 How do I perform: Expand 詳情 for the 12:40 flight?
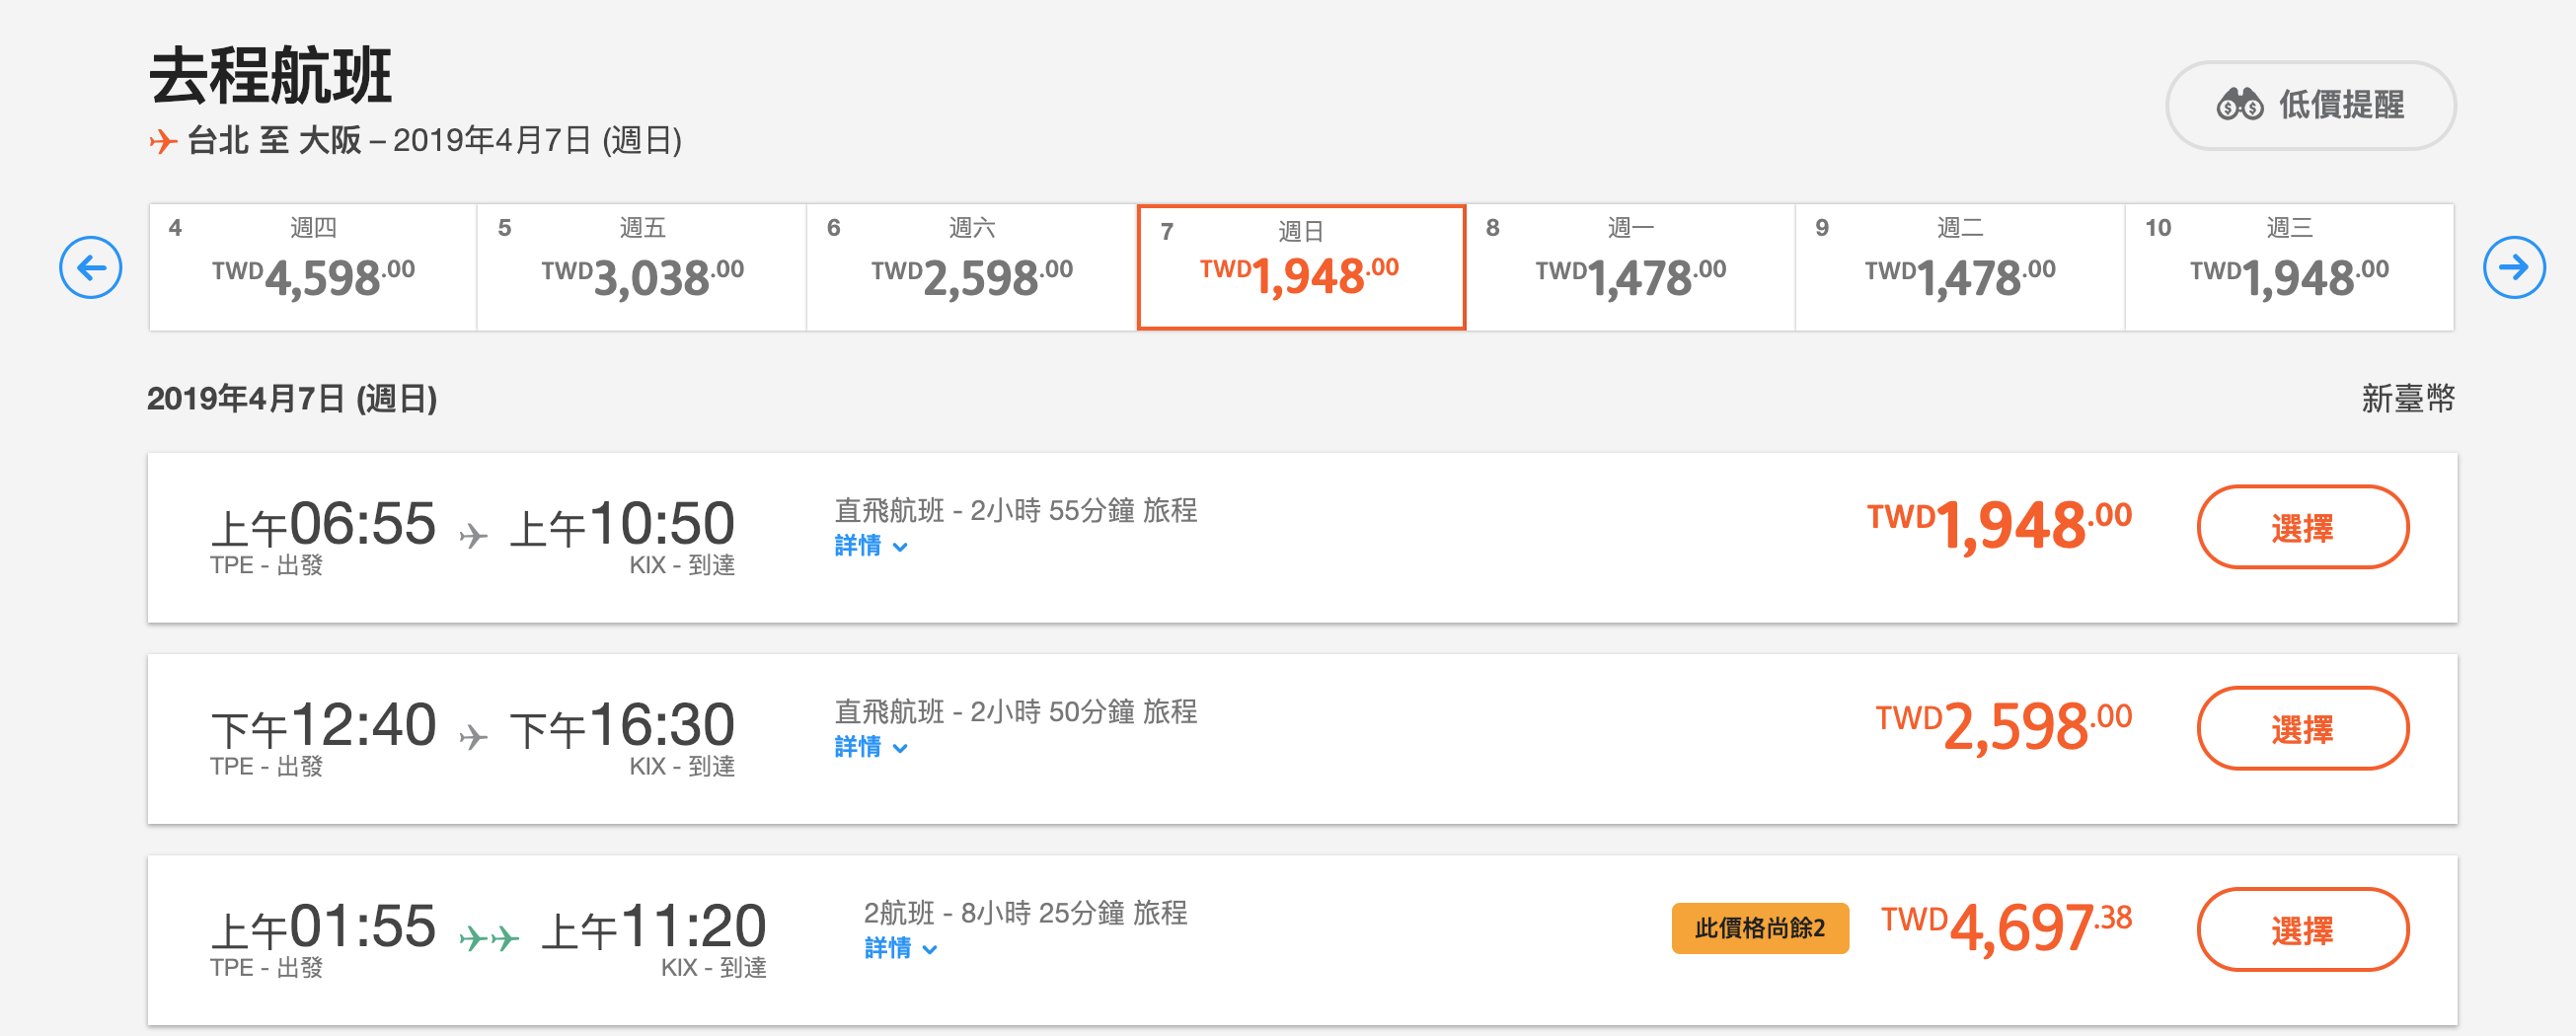pyautogui.click(x=871, y=747)
